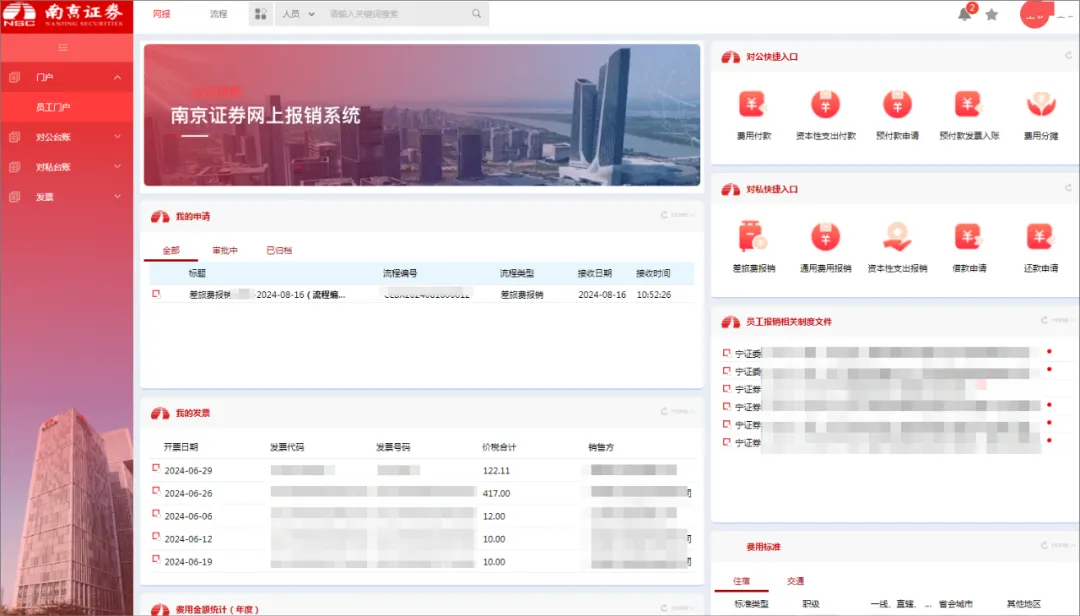
Task: Open the invoice dated 2024-06-19
Action: pyautogui.click(x=422, y=562)
